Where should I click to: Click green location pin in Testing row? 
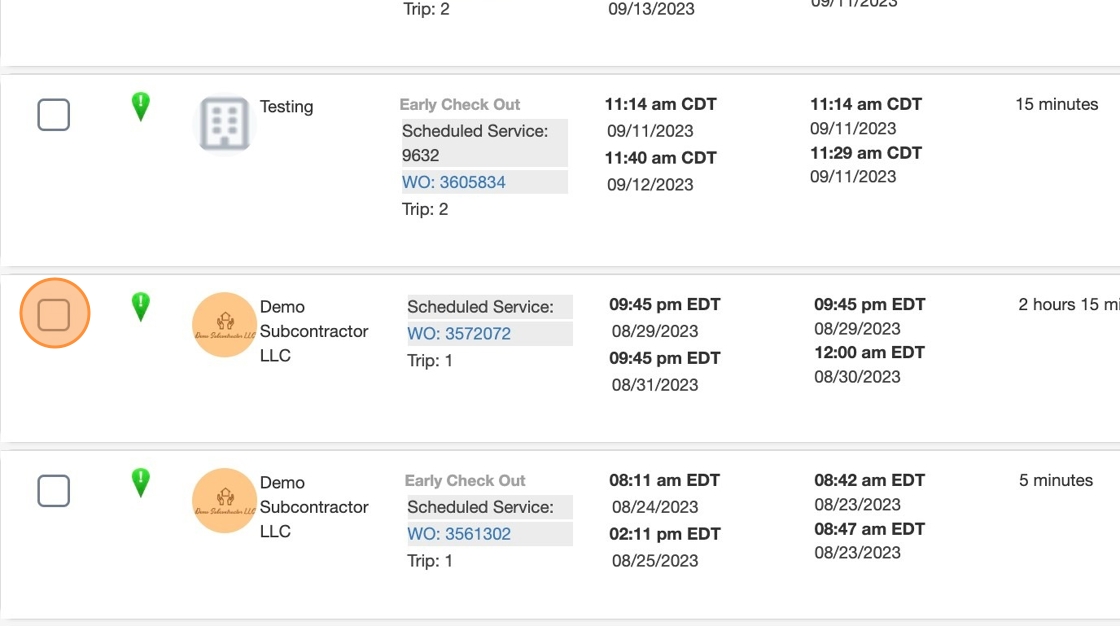pyautogui.click(x=141, y=106)
